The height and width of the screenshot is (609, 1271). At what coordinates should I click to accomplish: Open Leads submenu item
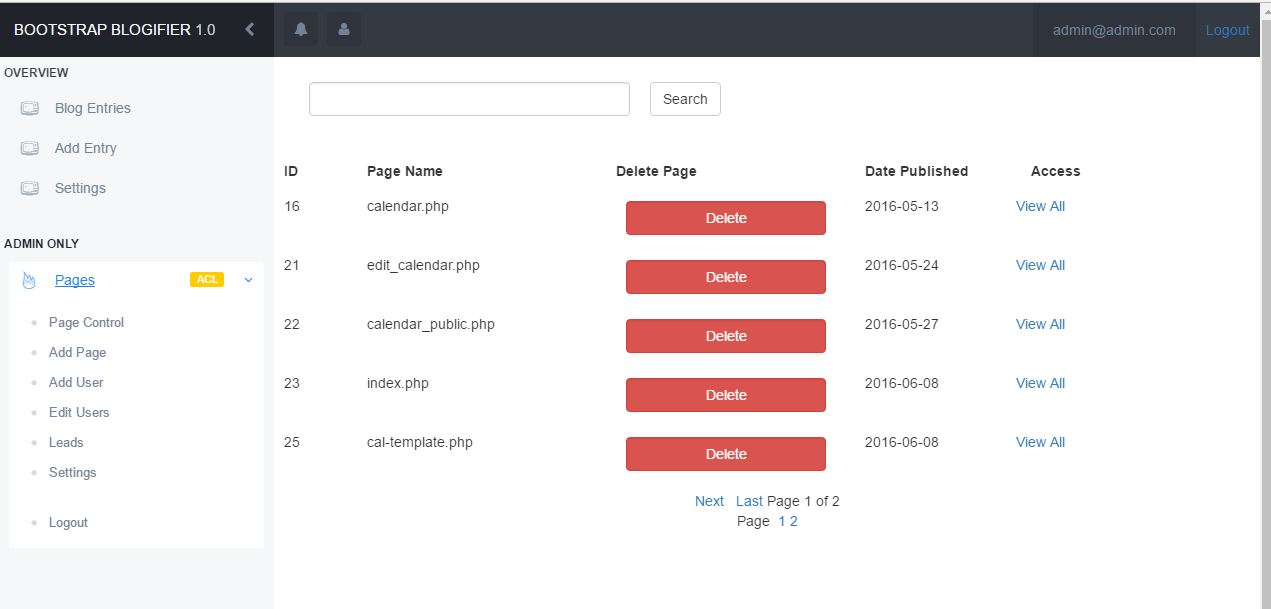(66, 442)
